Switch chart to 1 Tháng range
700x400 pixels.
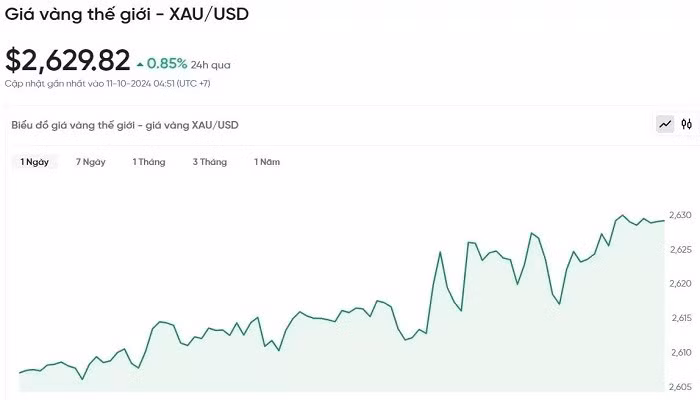coord(149,162)
